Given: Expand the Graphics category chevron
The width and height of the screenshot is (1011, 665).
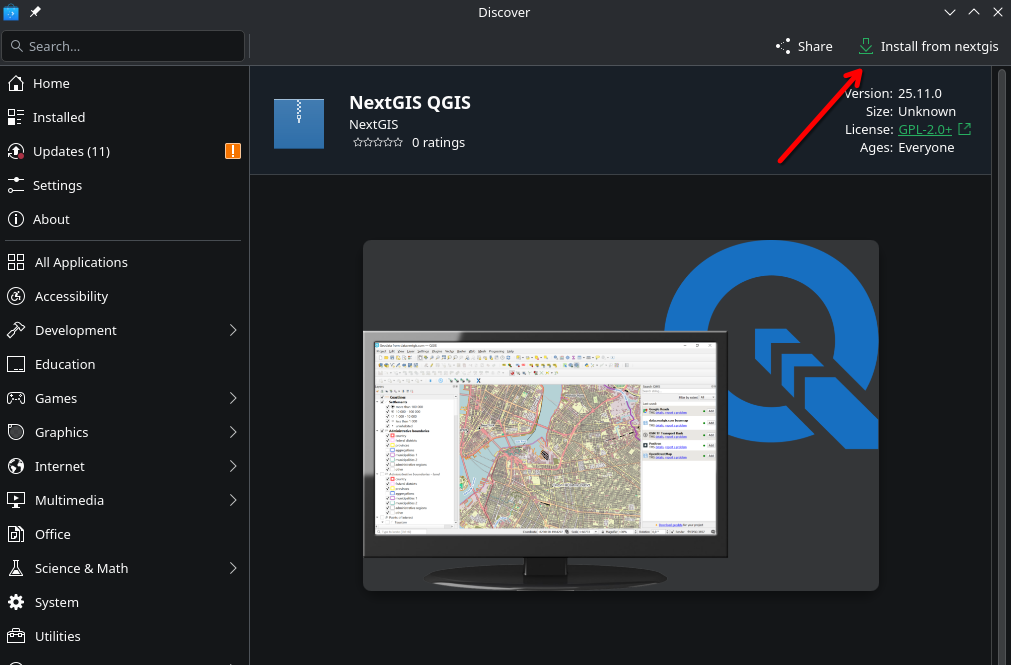Looking at the screenshot, I should (x=233, y=433).
